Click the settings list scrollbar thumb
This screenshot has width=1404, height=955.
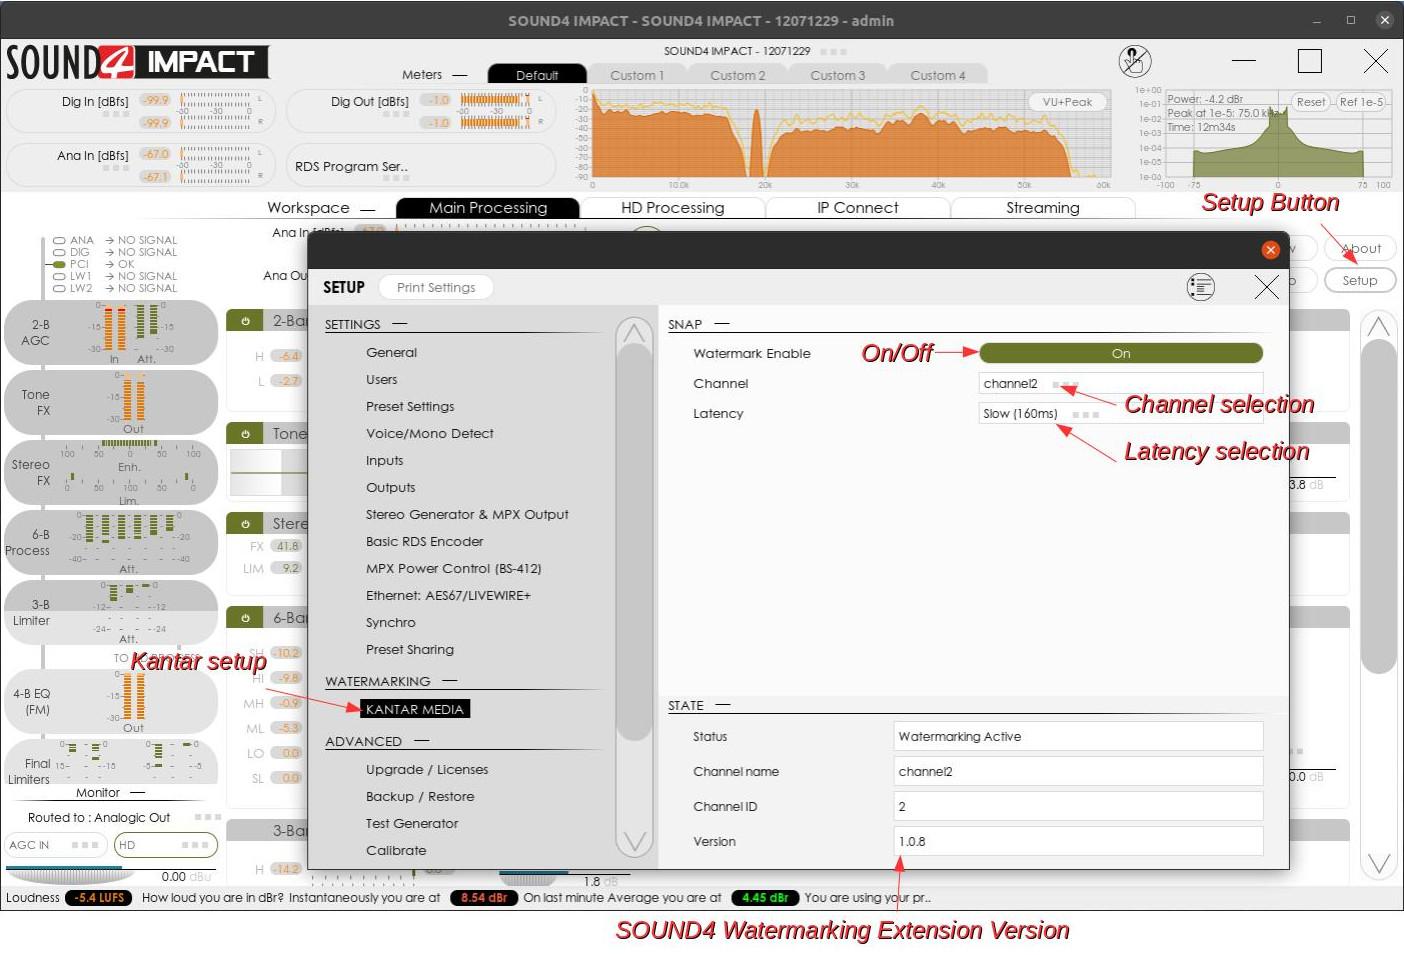point(634,542)
